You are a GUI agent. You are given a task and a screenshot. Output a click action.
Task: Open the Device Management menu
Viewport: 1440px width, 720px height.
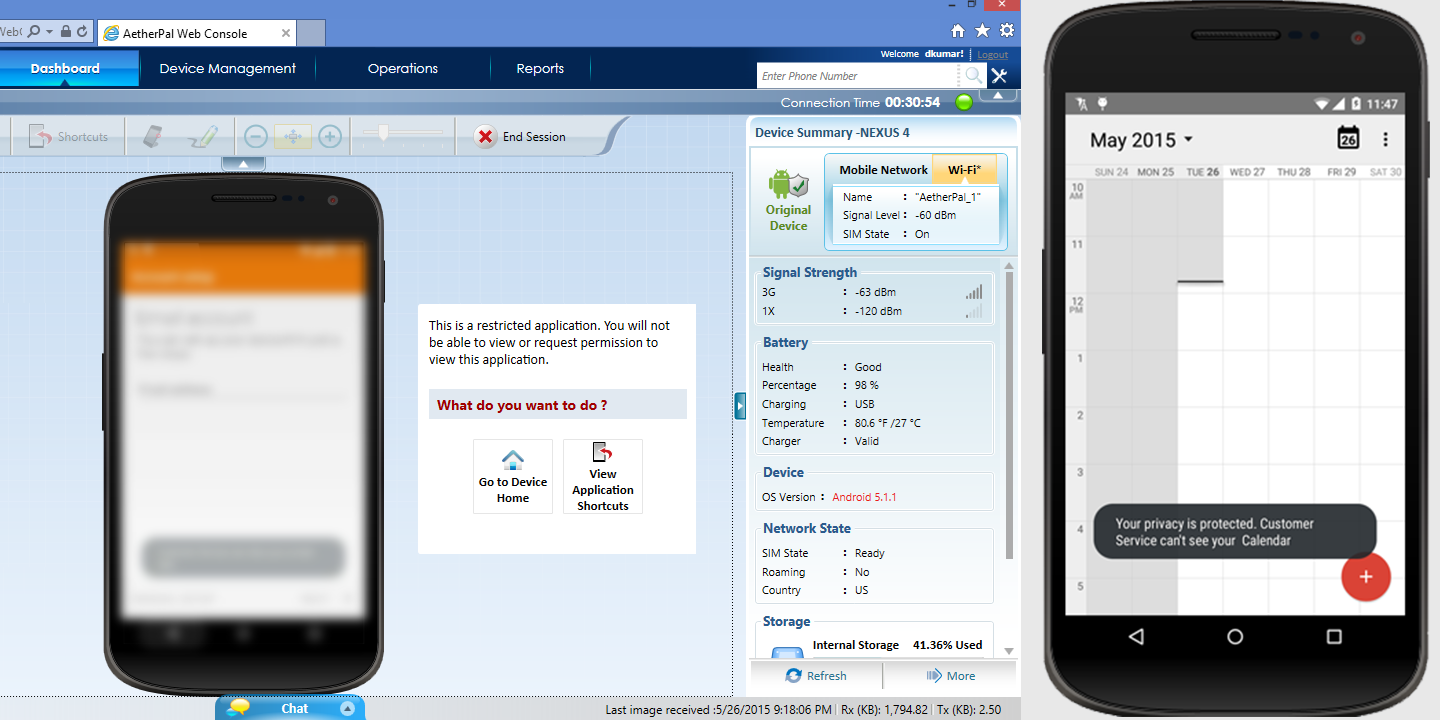(x=228, y=68)
